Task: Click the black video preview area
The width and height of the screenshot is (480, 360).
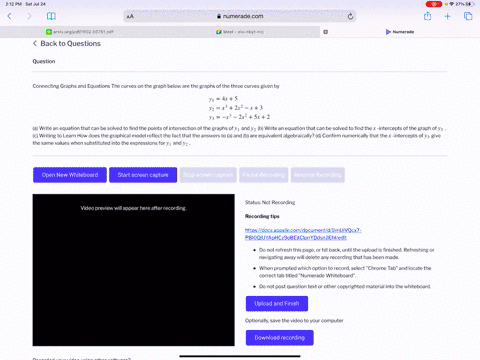Action: tap(133, 270)
